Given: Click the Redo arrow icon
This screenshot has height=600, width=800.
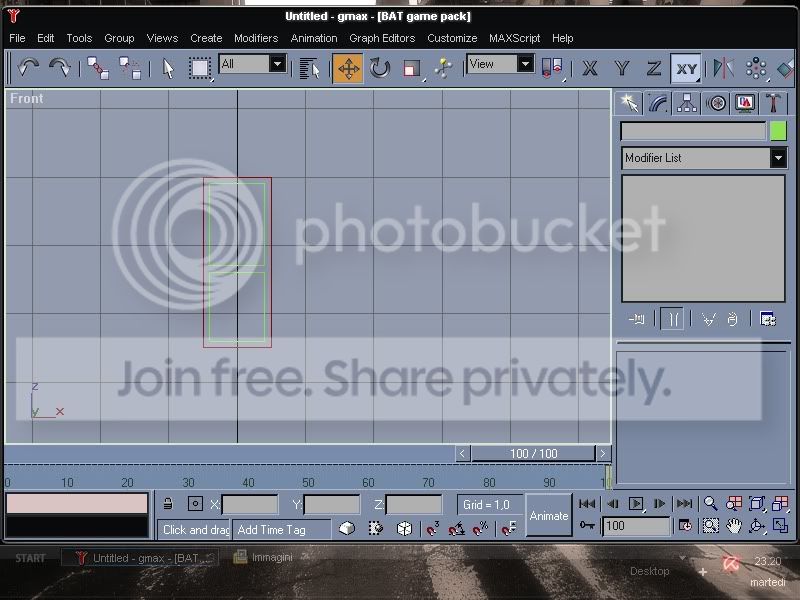Looking at the screenshot, I should tap(60, 67).
